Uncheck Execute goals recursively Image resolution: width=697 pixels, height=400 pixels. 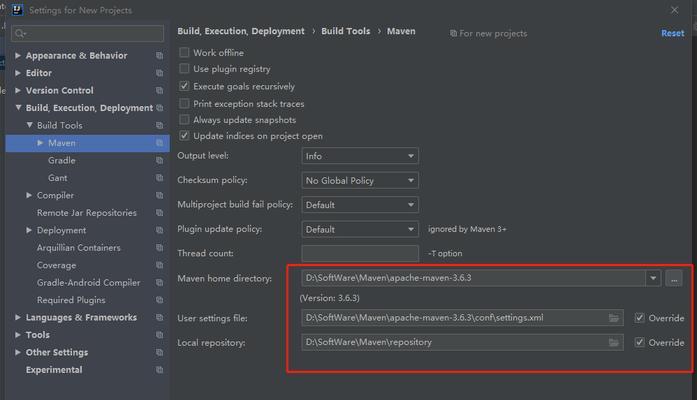184,86
